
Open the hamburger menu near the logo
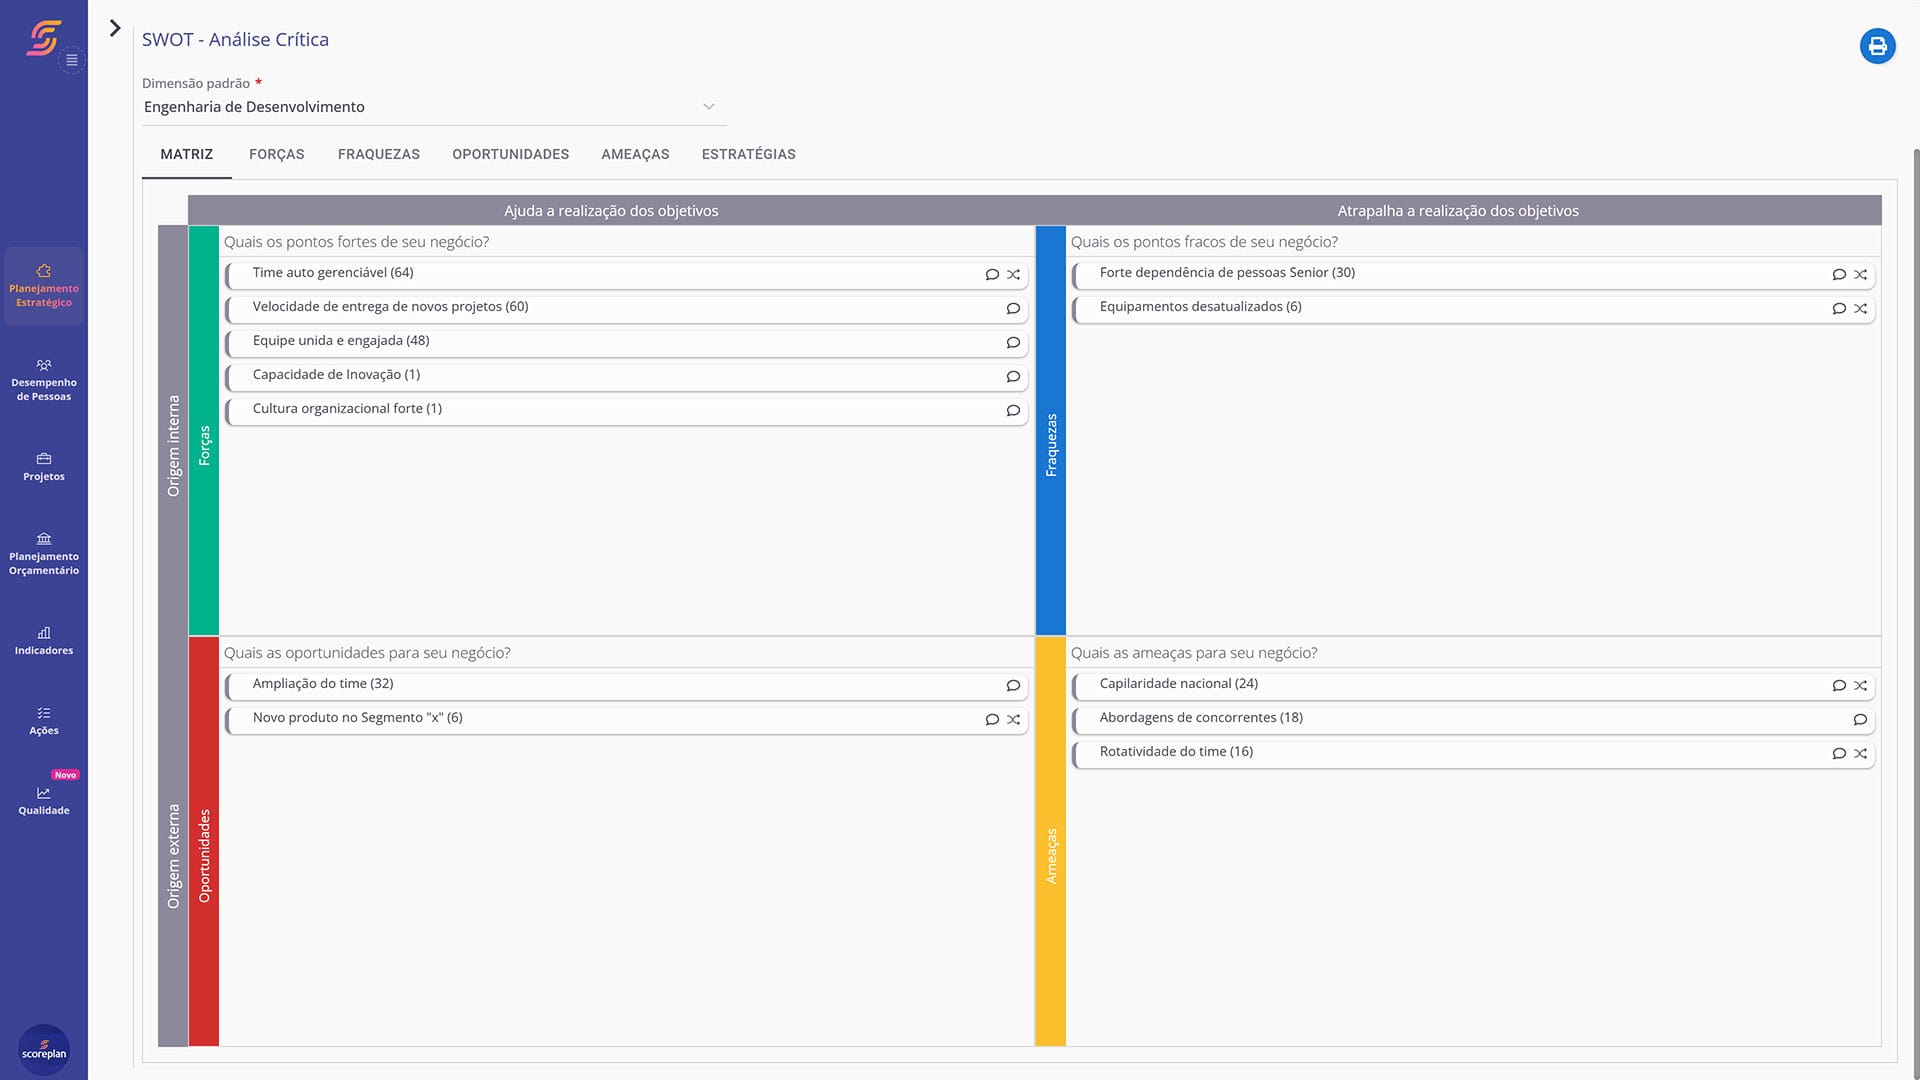pyautogui.click(x=71, y=59)
